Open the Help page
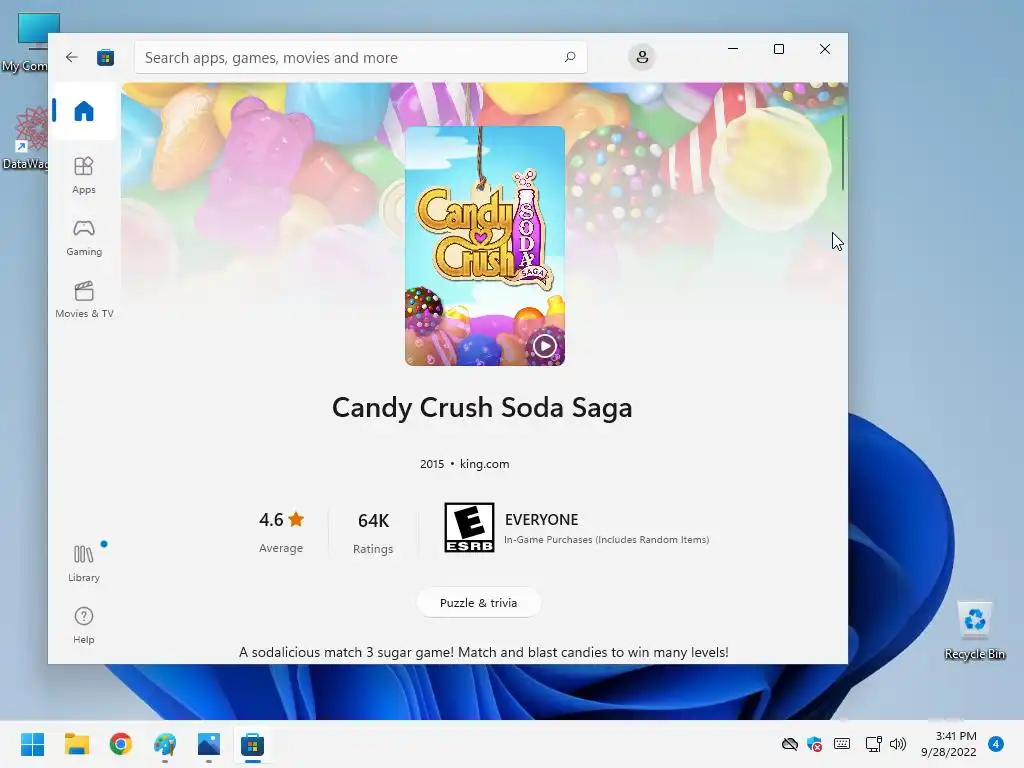The width and height of the screenshot is (1024, 768). pyautogui.click(x=84, y=625)
